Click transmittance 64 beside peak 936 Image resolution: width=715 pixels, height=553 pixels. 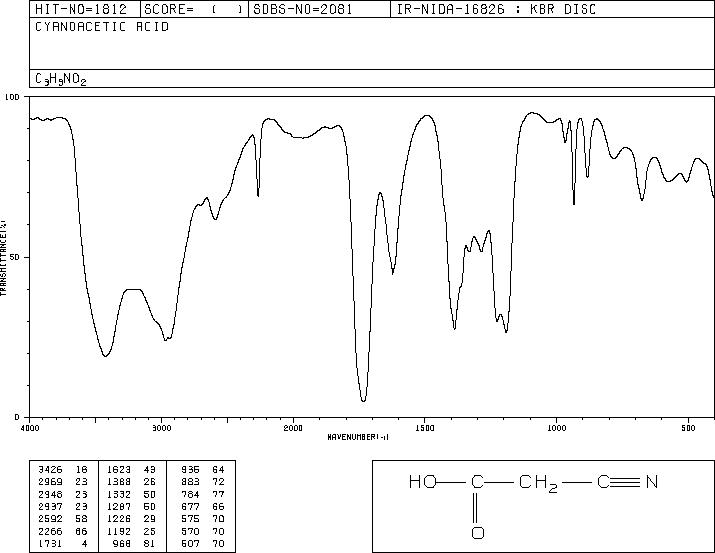tap(218, 470)
